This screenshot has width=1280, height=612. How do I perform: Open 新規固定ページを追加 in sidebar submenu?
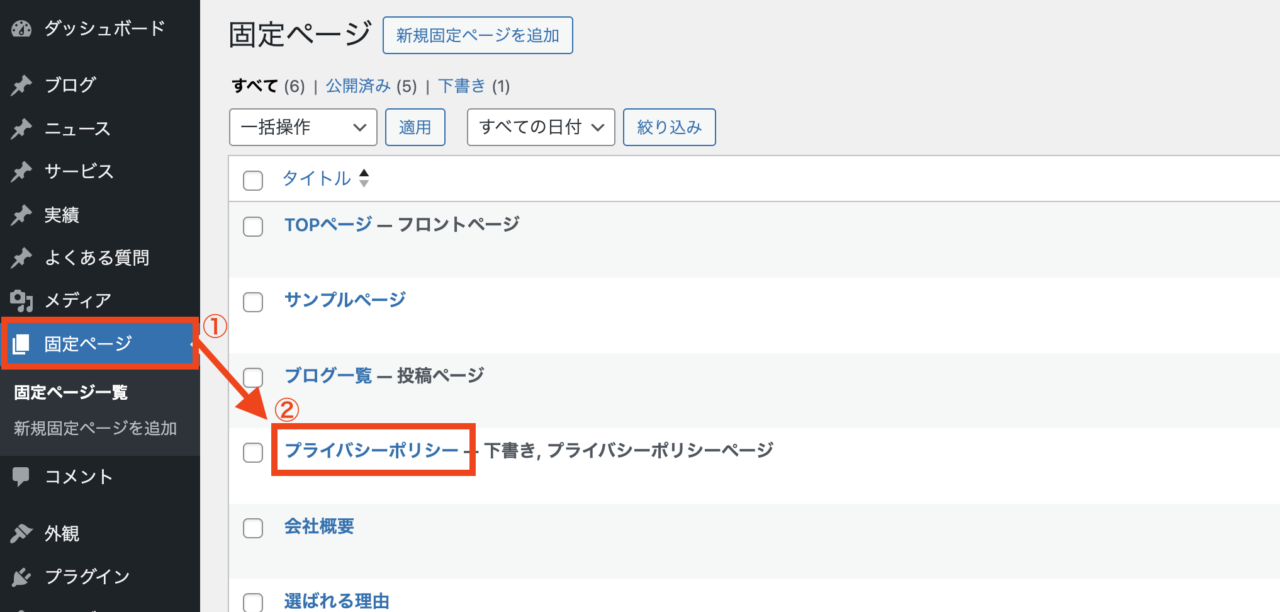(x=95, y=429)
